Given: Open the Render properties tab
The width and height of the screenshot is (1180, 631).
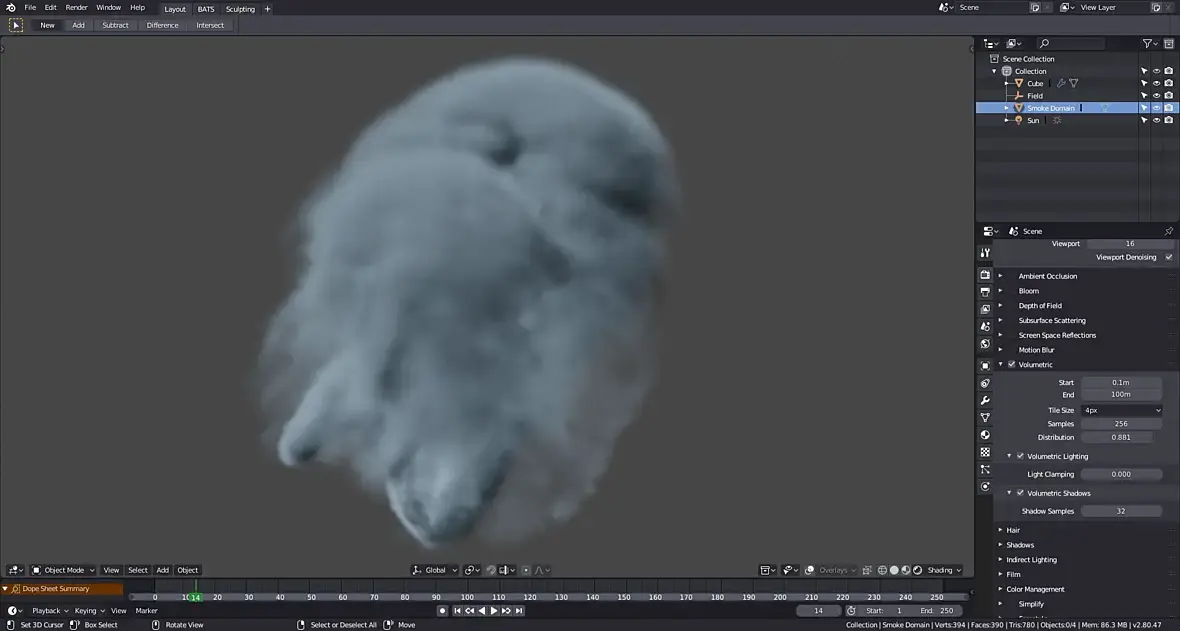Looking at the screenshot, I should click(985, 275).
